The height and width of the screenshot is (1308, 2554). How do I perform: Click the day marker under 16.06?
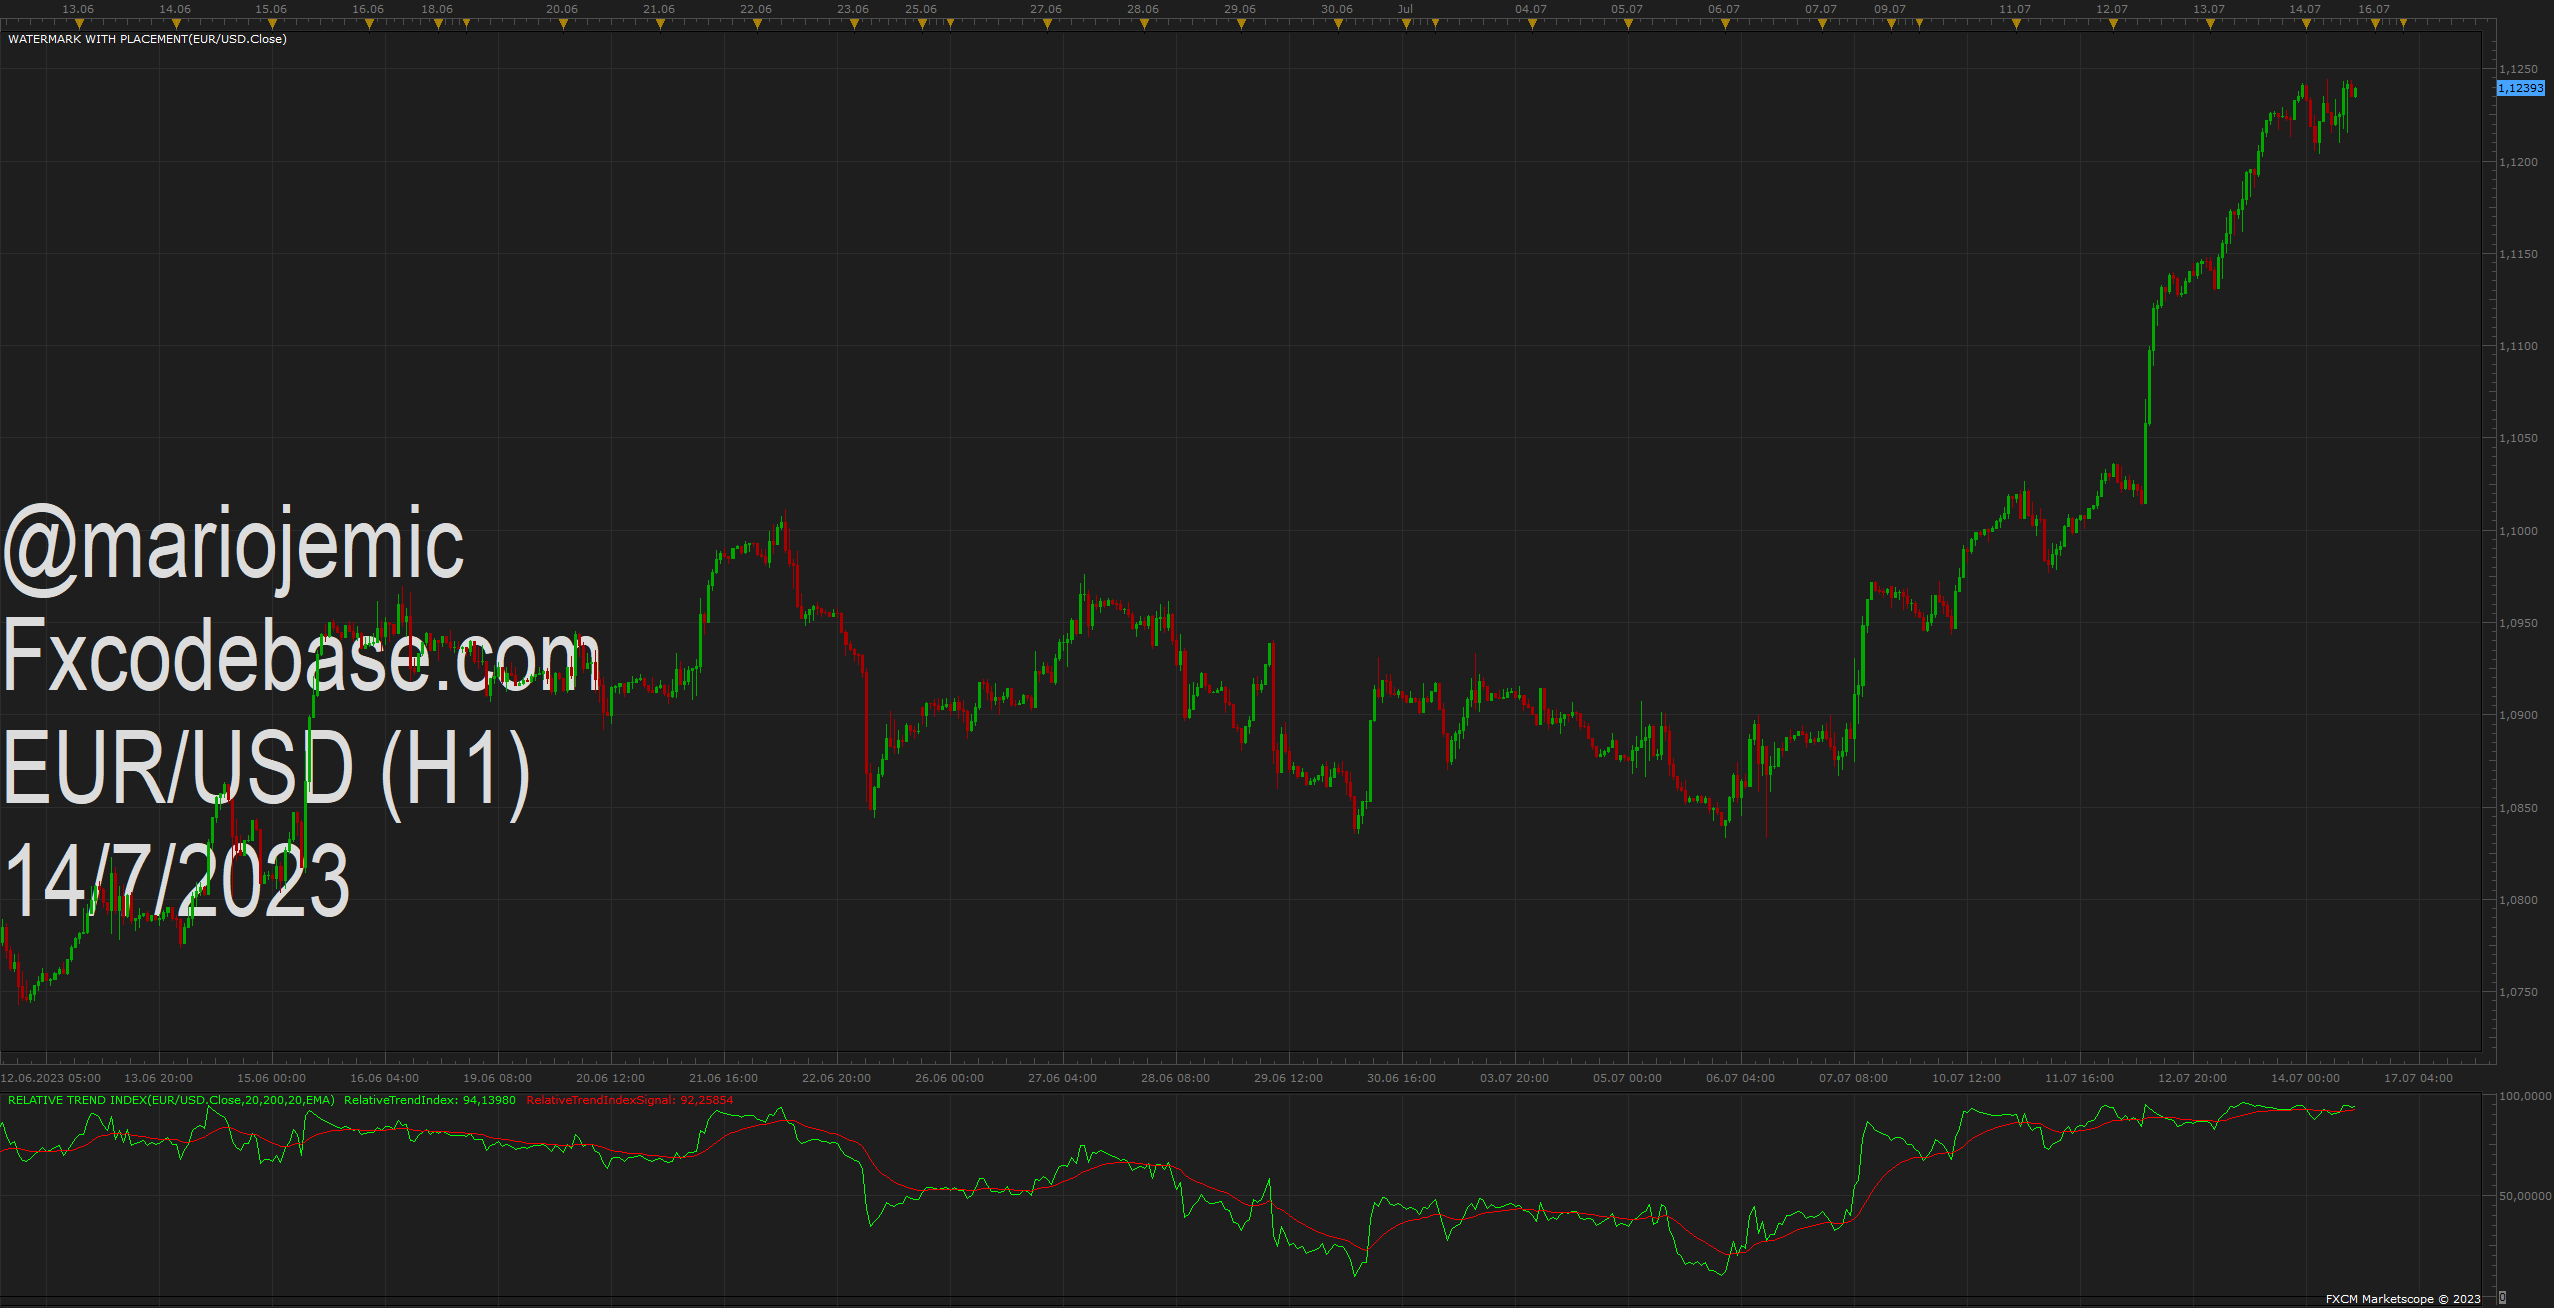369,24
